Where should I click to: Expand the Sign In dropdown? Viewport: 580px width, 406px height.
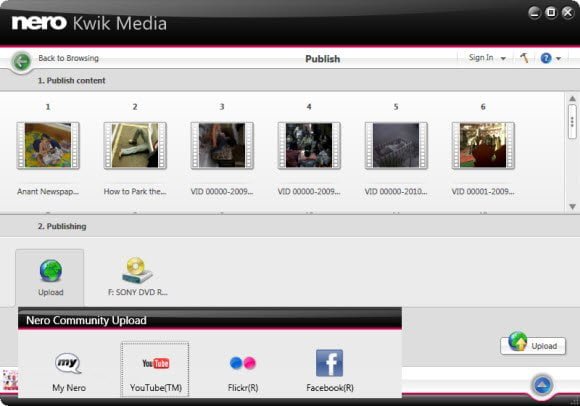487,58
